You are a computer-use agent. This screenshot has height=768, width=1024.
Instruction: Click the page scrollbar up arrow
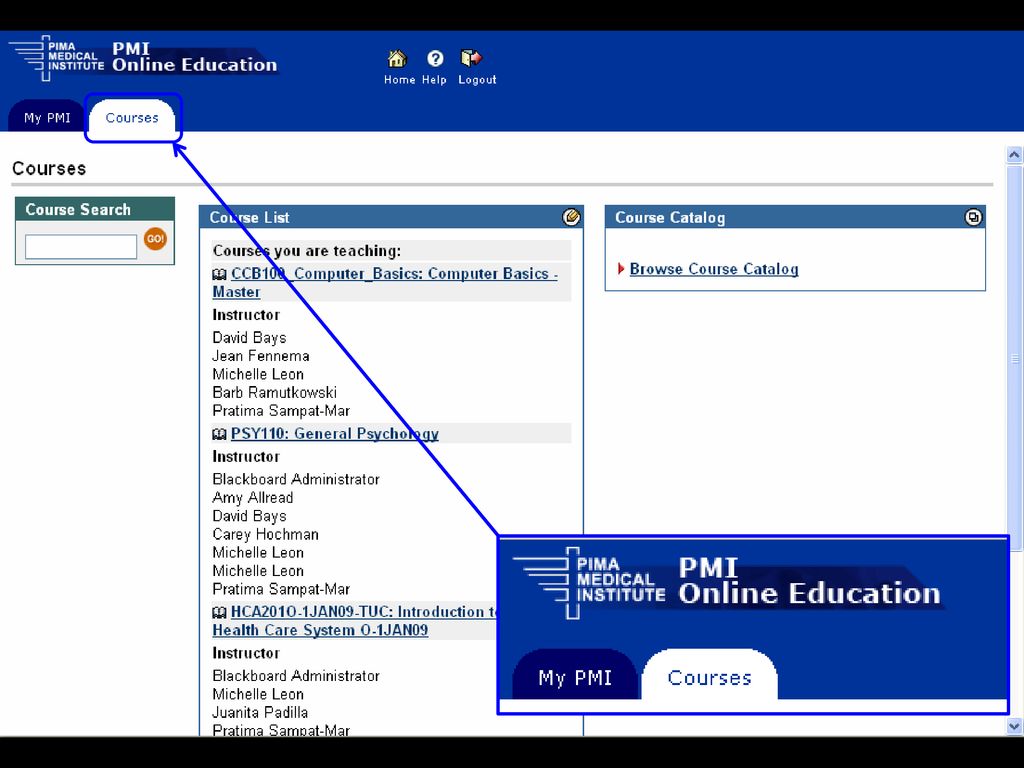click(1014, 155)
